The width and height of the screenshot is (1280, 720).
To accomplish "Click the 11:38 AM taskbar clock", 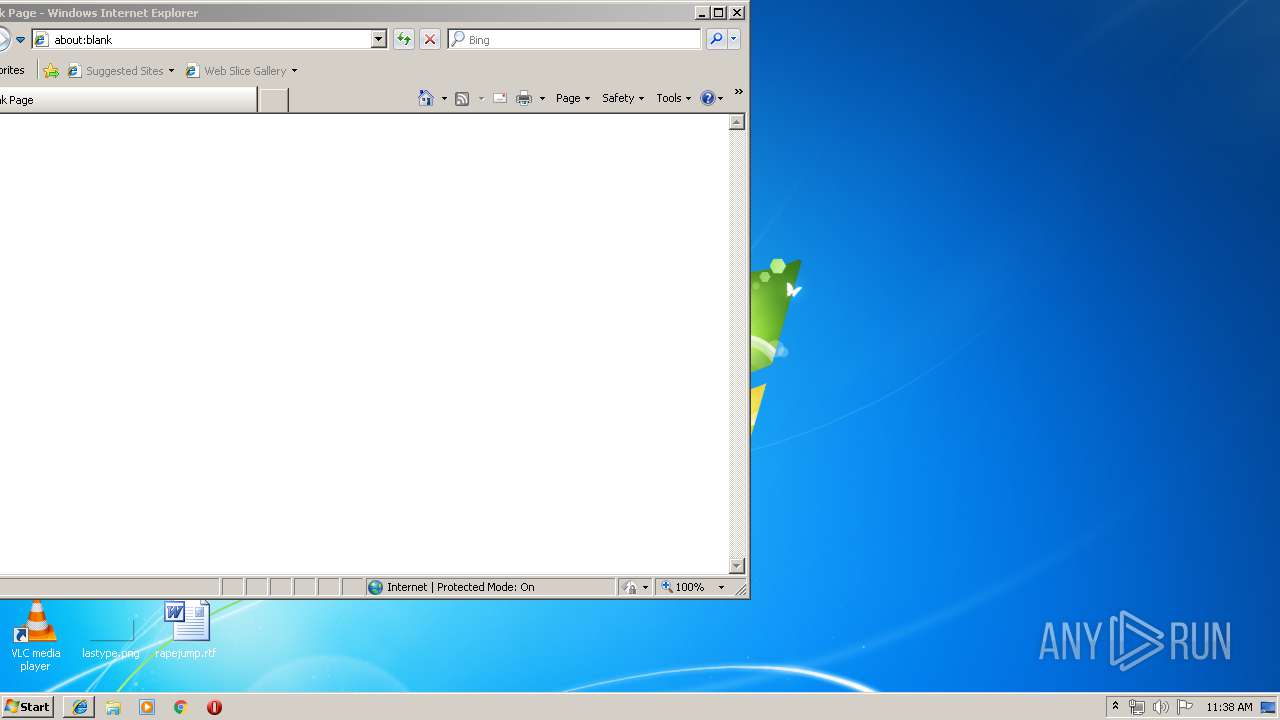I will tap(1229, 707).
